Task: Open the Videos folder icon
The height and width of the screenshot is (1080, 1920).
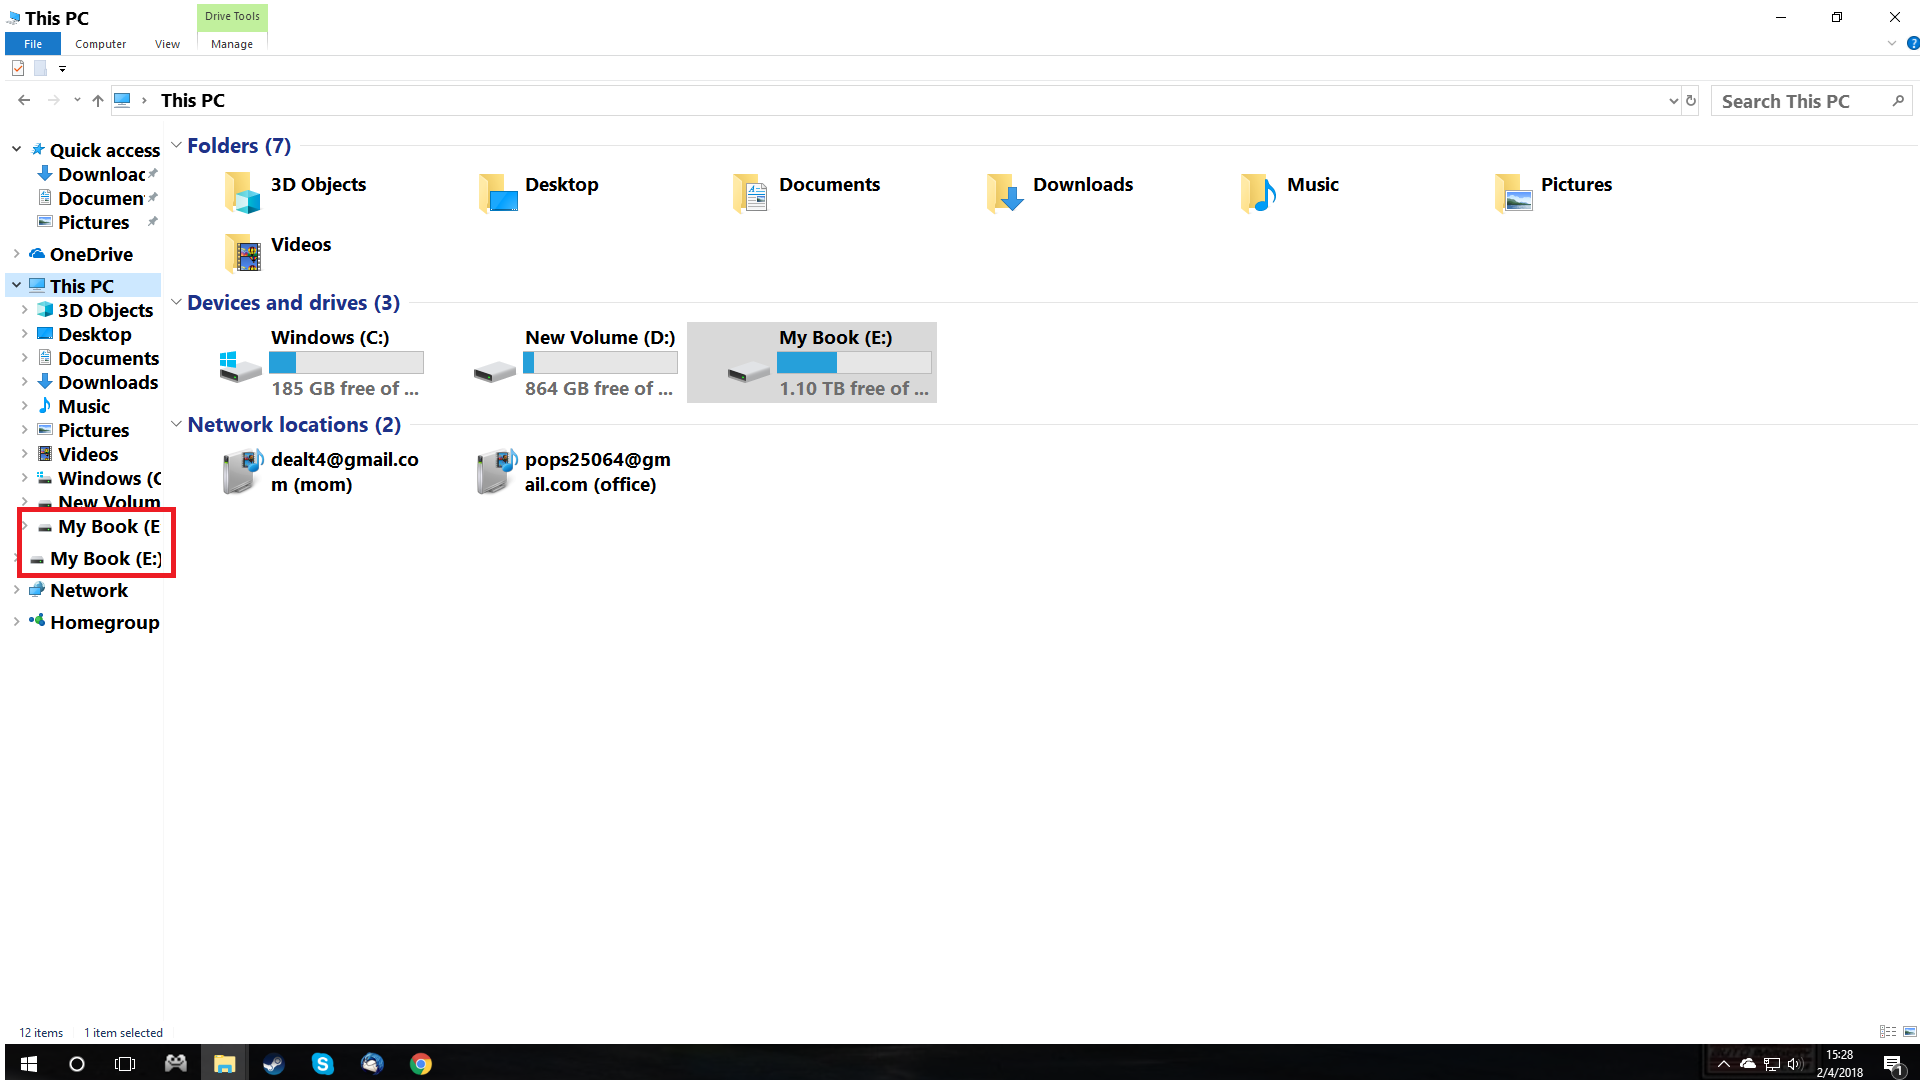Action: [242, 252]
